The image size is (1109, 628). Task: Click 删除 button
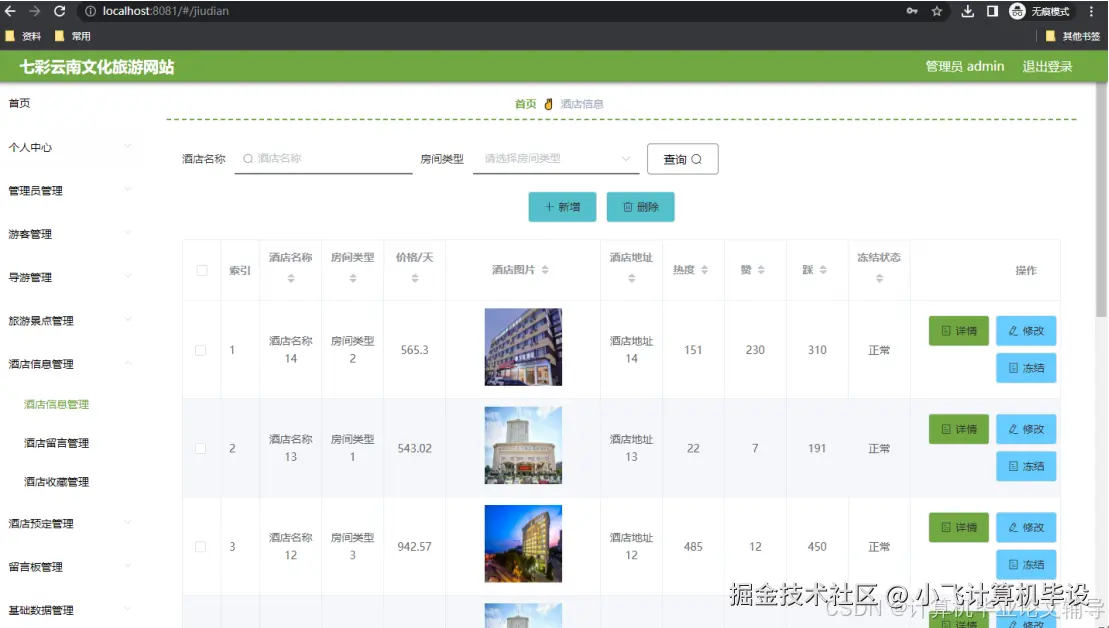pyautogui.click(x=640, y=207)
